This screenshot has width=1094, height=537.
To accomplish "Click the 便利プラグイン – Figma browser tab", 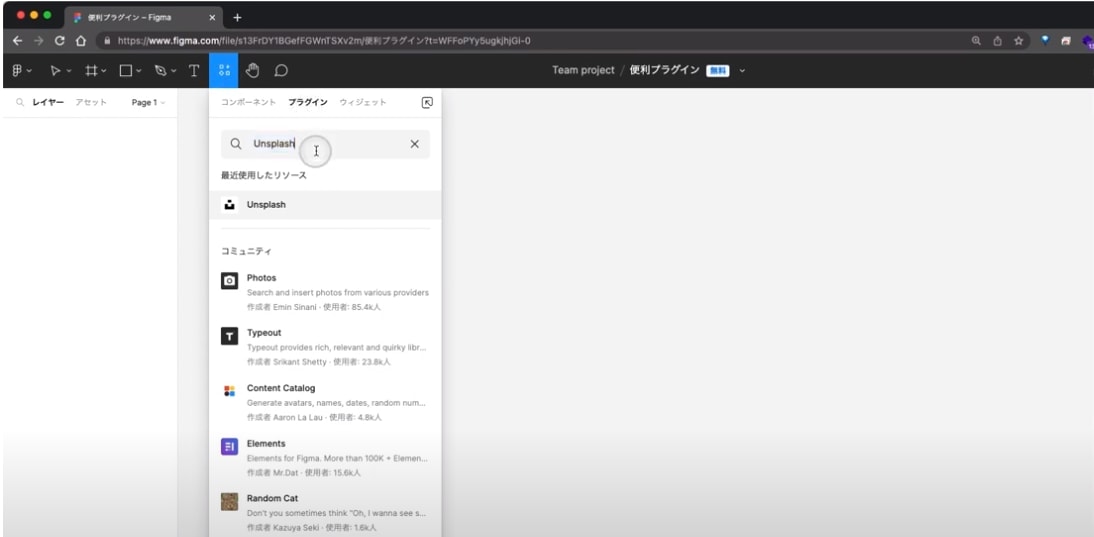I will [143, 17].
